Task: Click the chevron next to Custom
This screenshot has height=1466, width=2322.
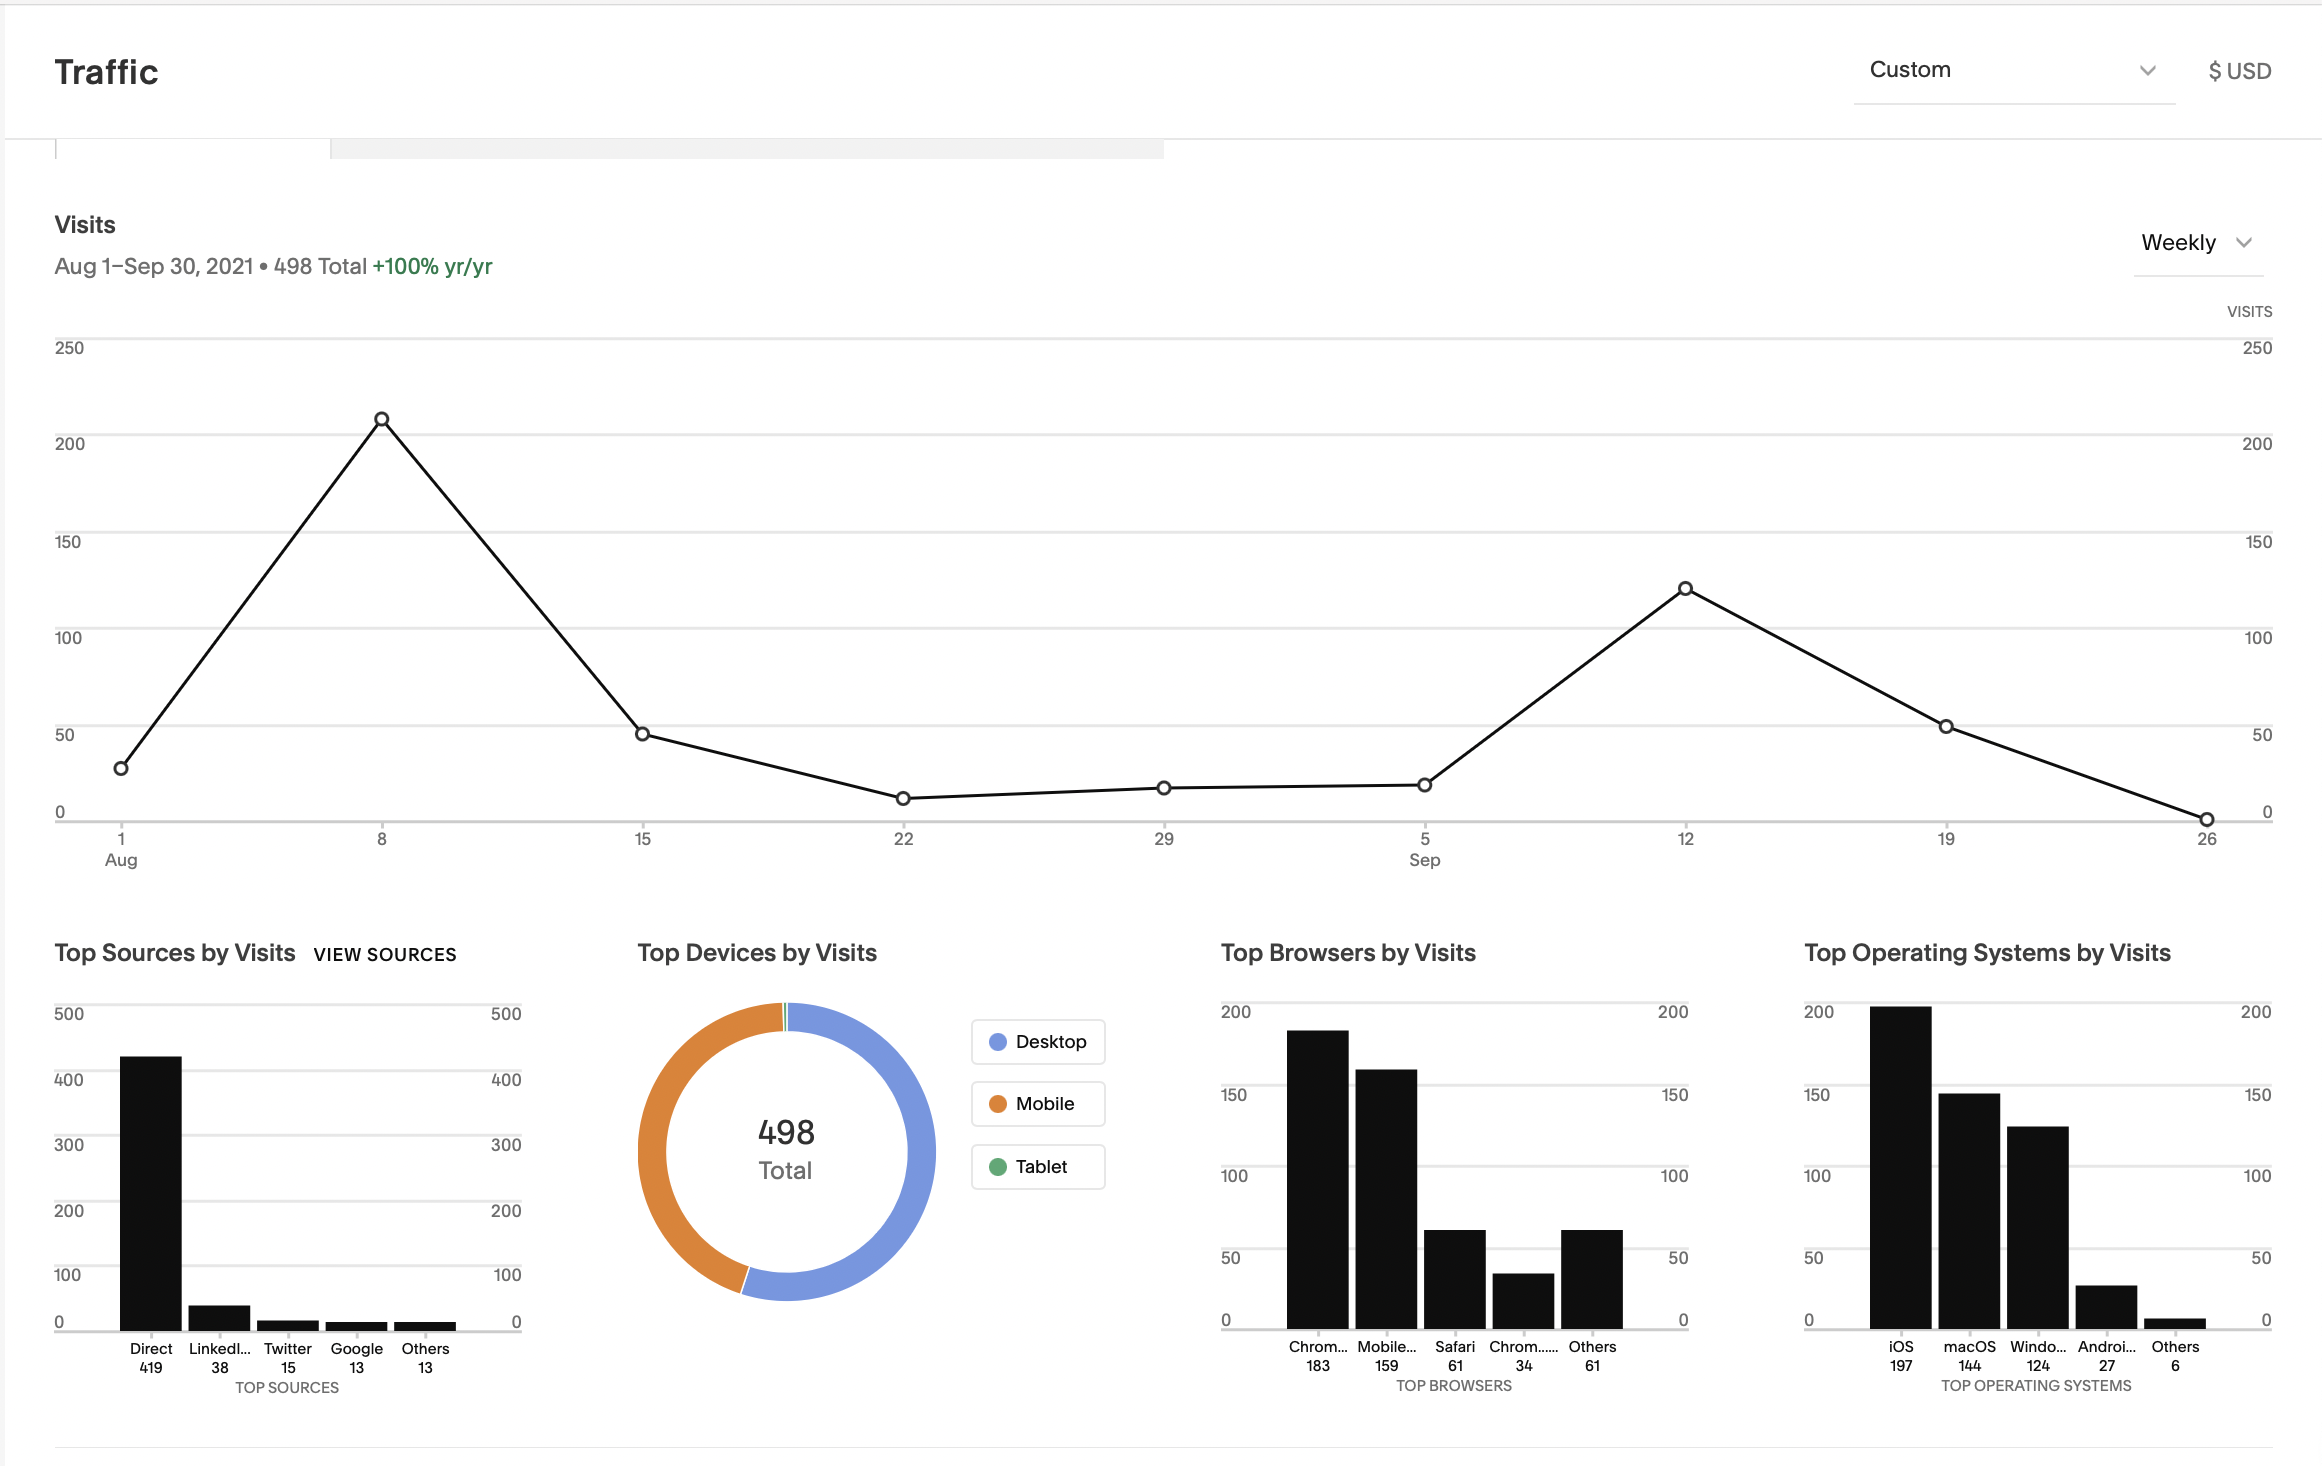Action: [2147, 70]
